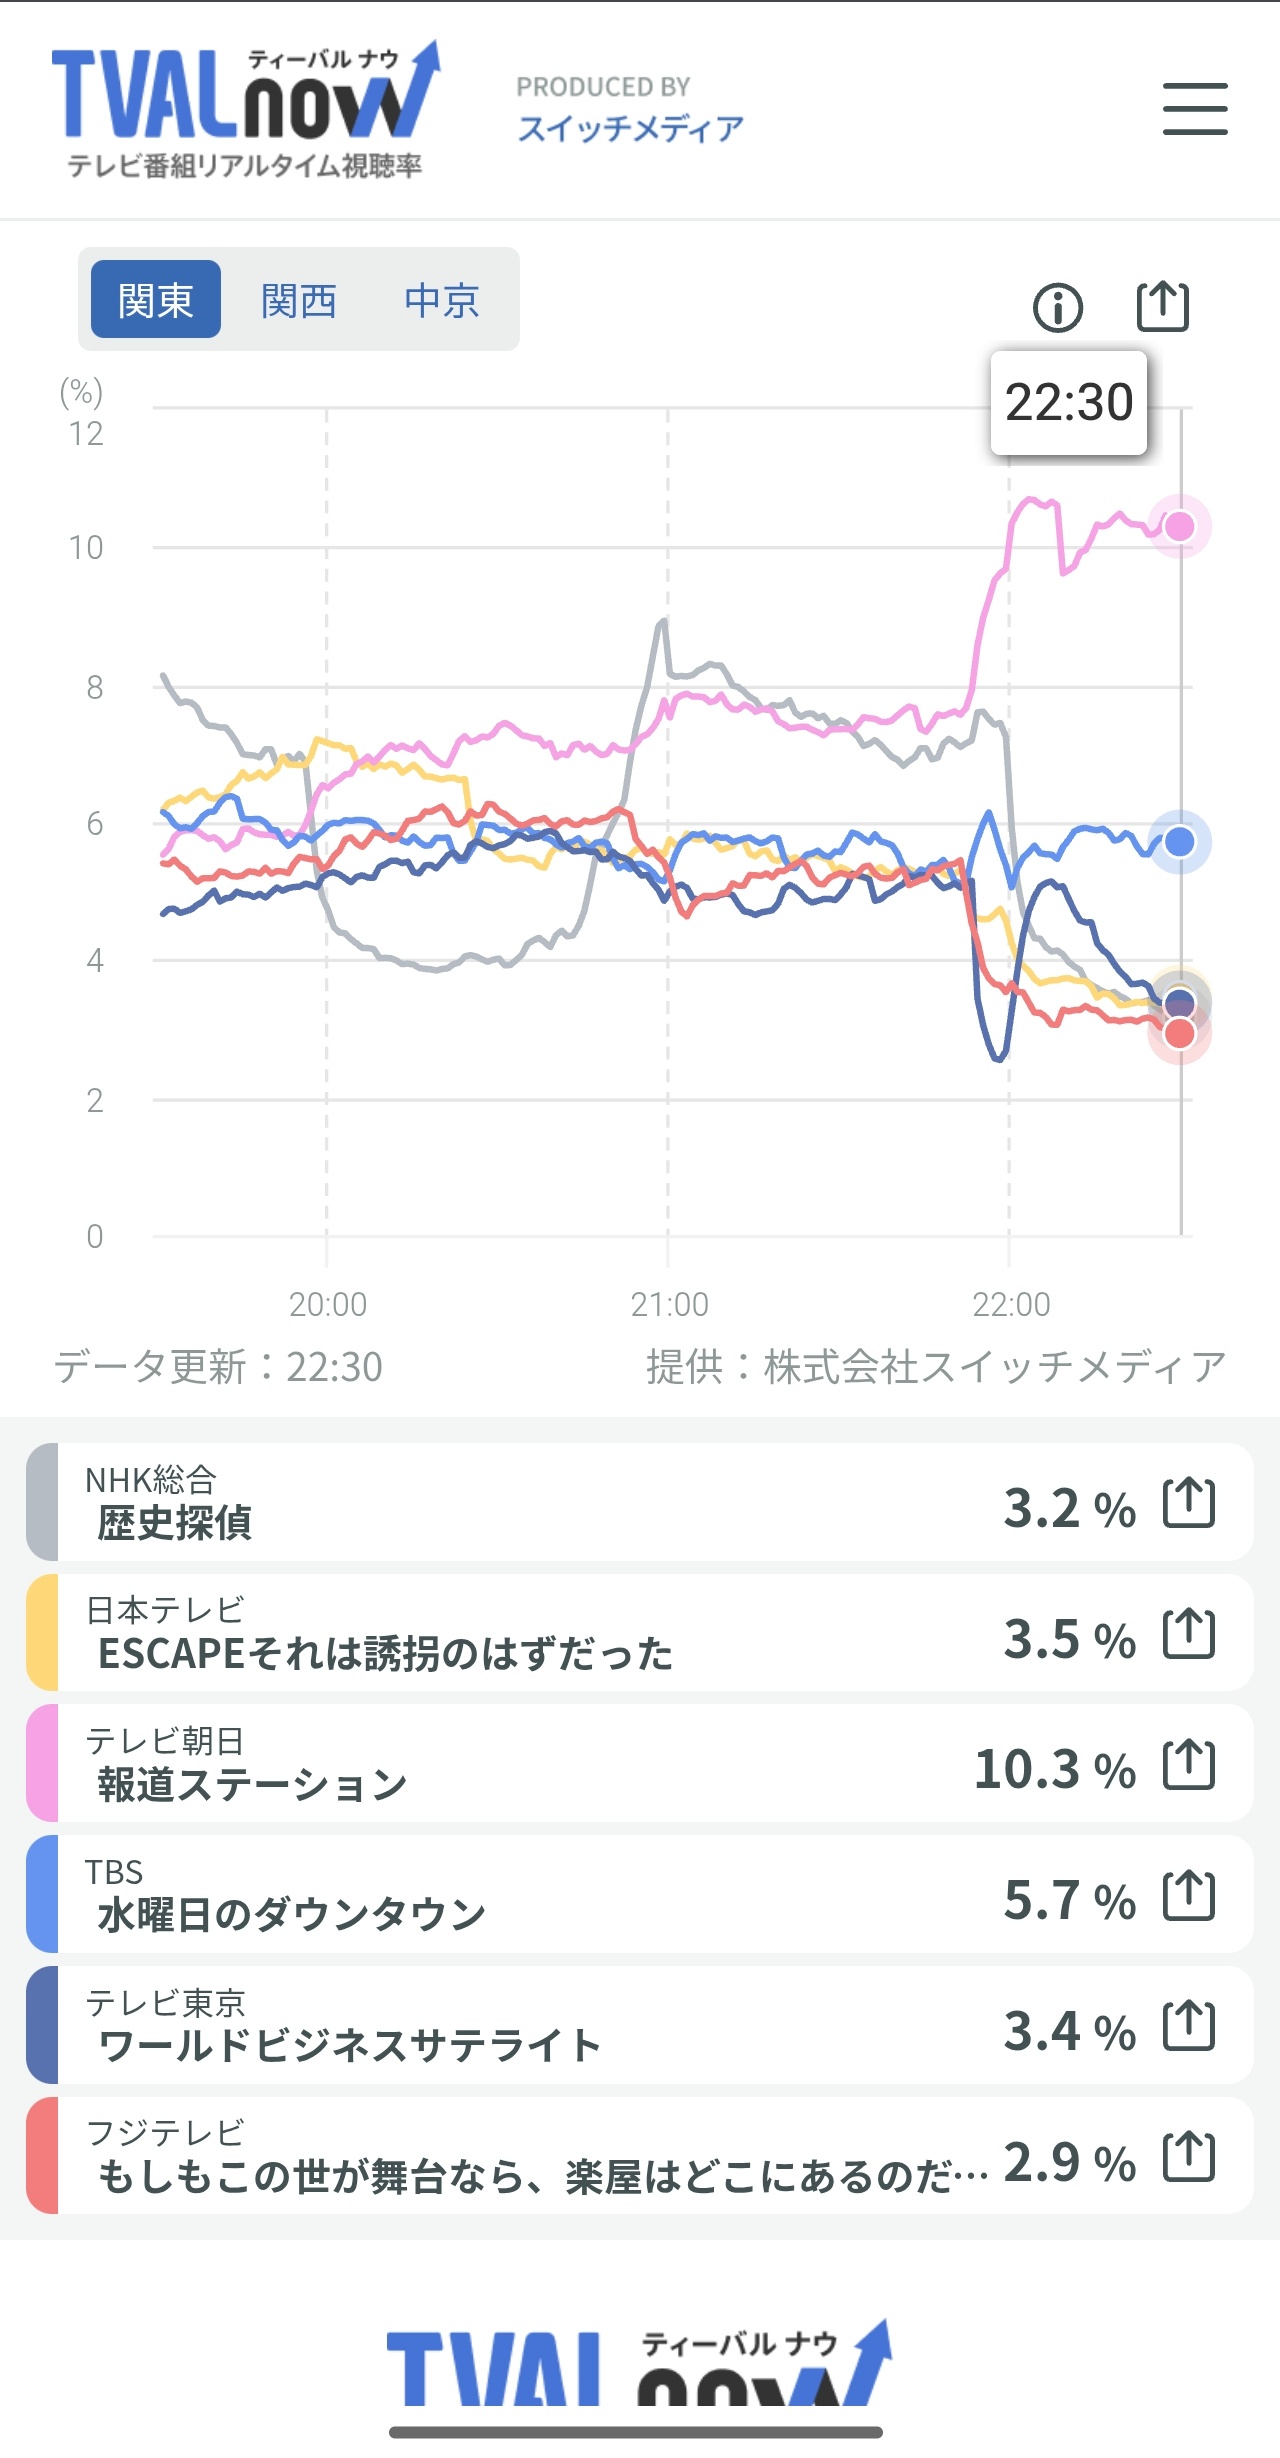The image size is (1280, 2458).
Task: Share the 日本テレビ ESCAPE rating
Action: coord(1189,1634)
